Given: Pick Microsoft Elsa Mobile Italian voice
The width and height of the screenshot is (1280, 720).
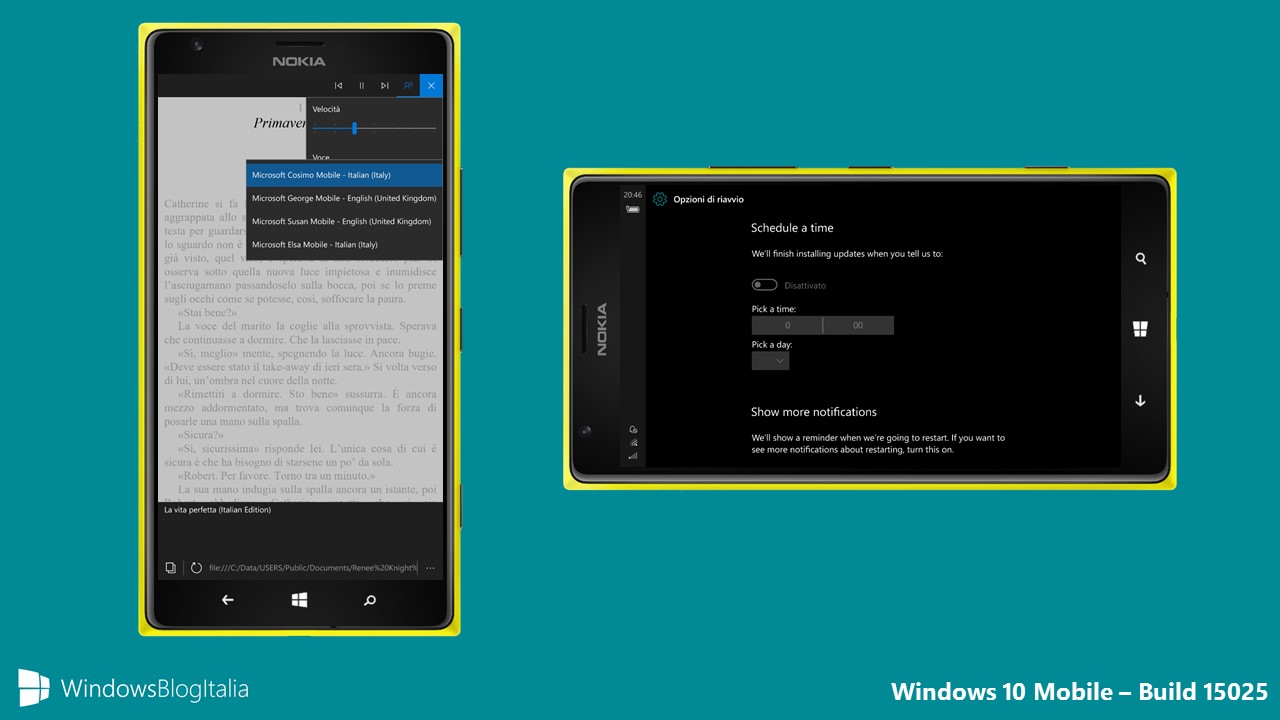Looking at the screenshot, I should click(344, 244).
